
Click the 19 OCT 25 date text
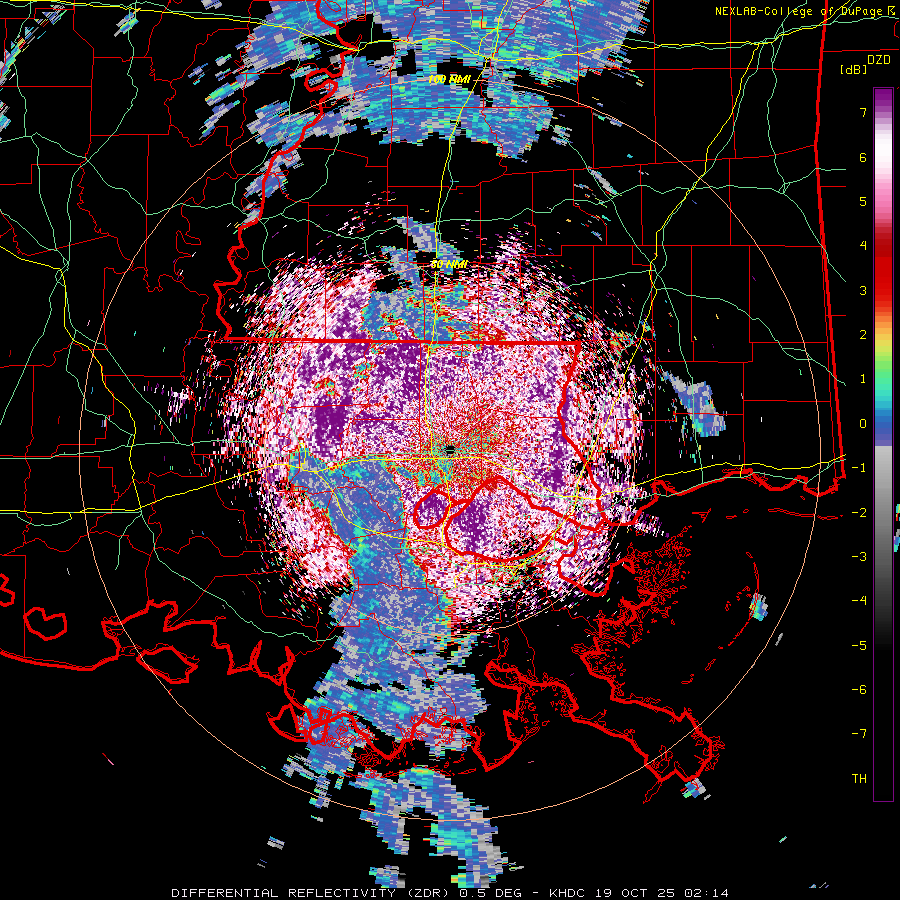coord(635,893)
